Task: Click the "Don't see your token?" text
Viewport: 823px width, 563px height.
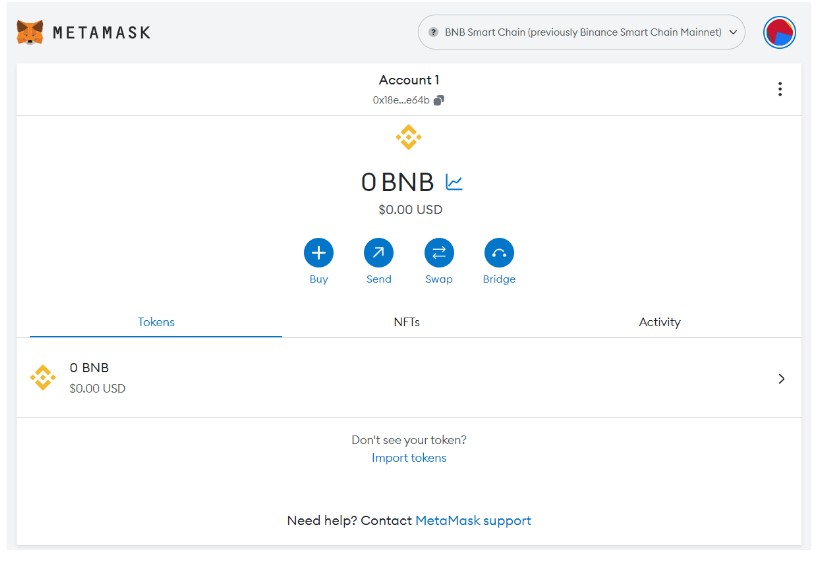Action: (409, 440)
